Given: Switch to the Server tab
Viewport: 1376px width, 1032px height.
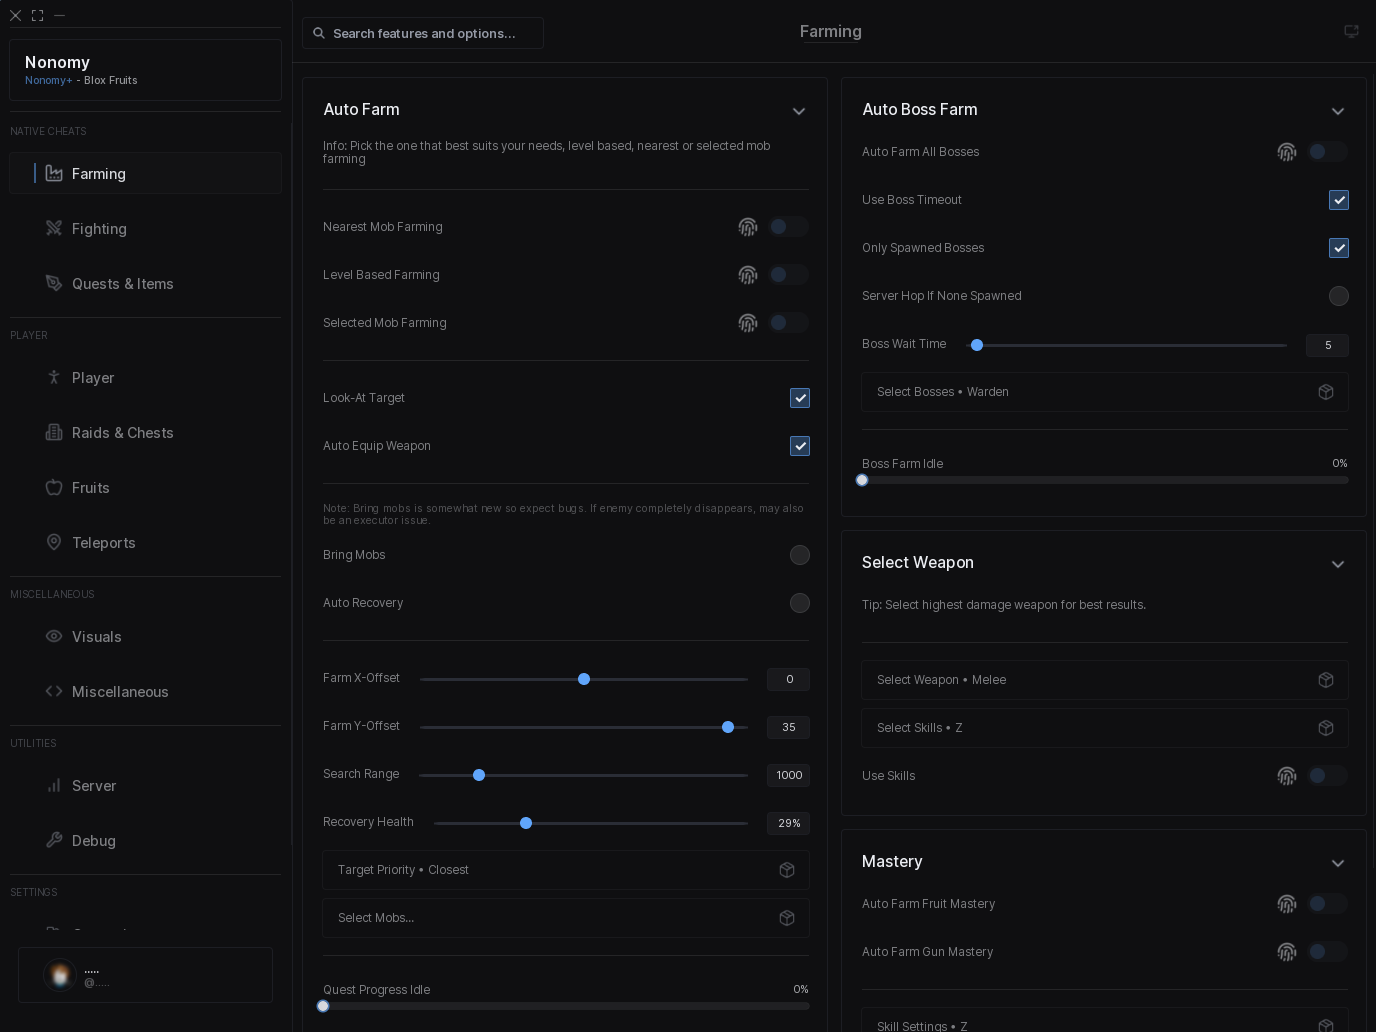Looking at the screenshot, I should click(x=146, y=785).
